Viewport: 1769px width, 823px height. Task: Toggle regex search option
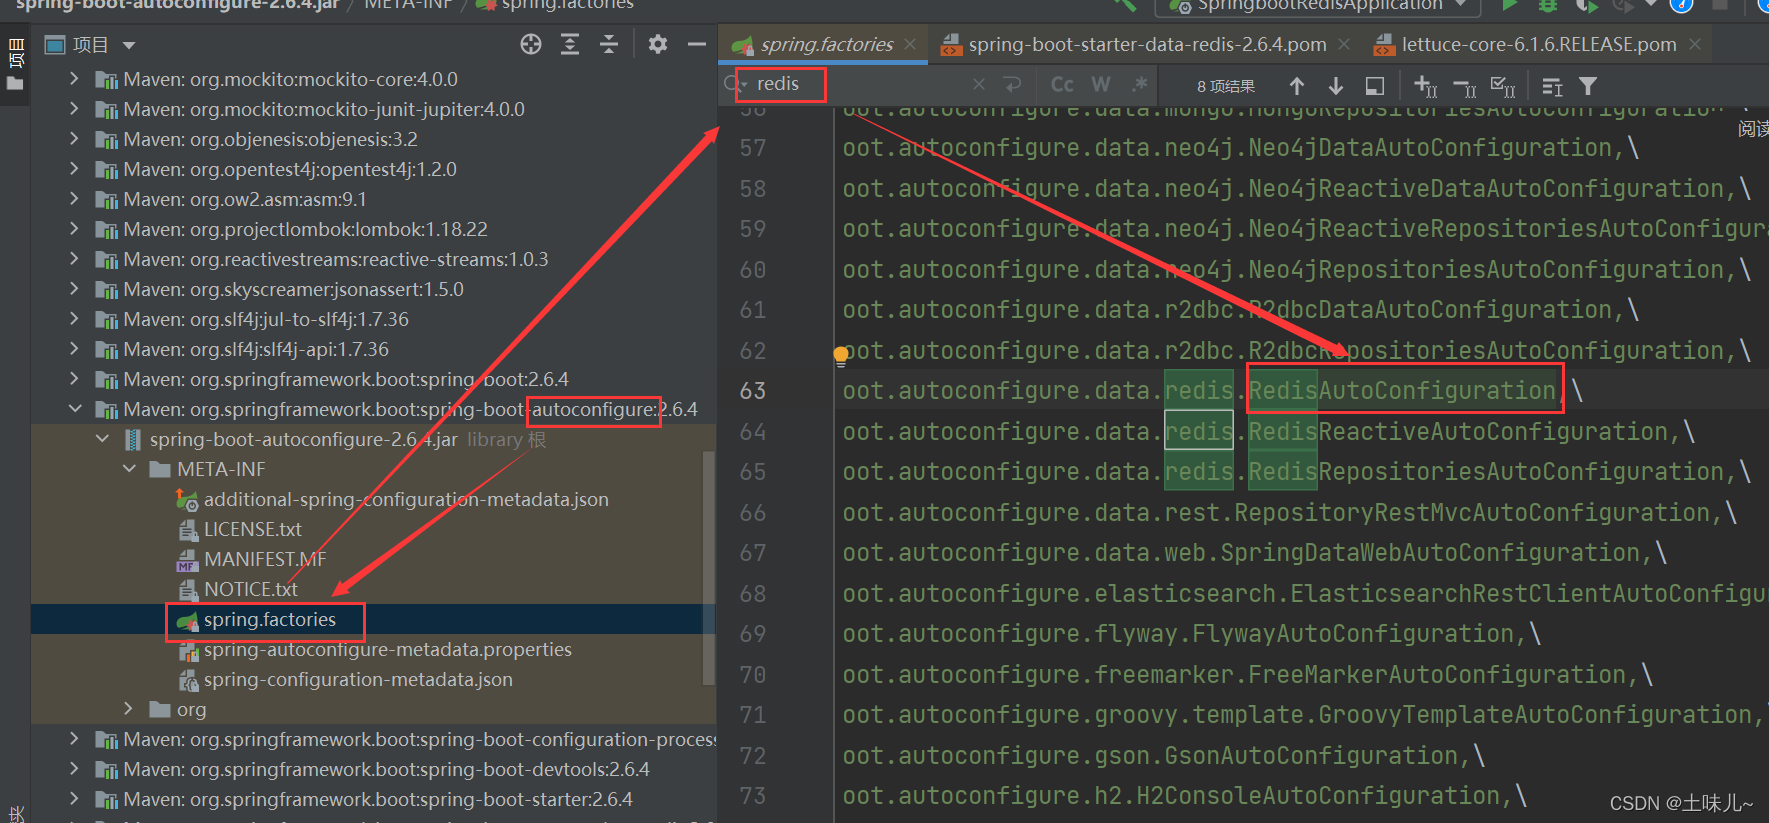coord(1139,85)
